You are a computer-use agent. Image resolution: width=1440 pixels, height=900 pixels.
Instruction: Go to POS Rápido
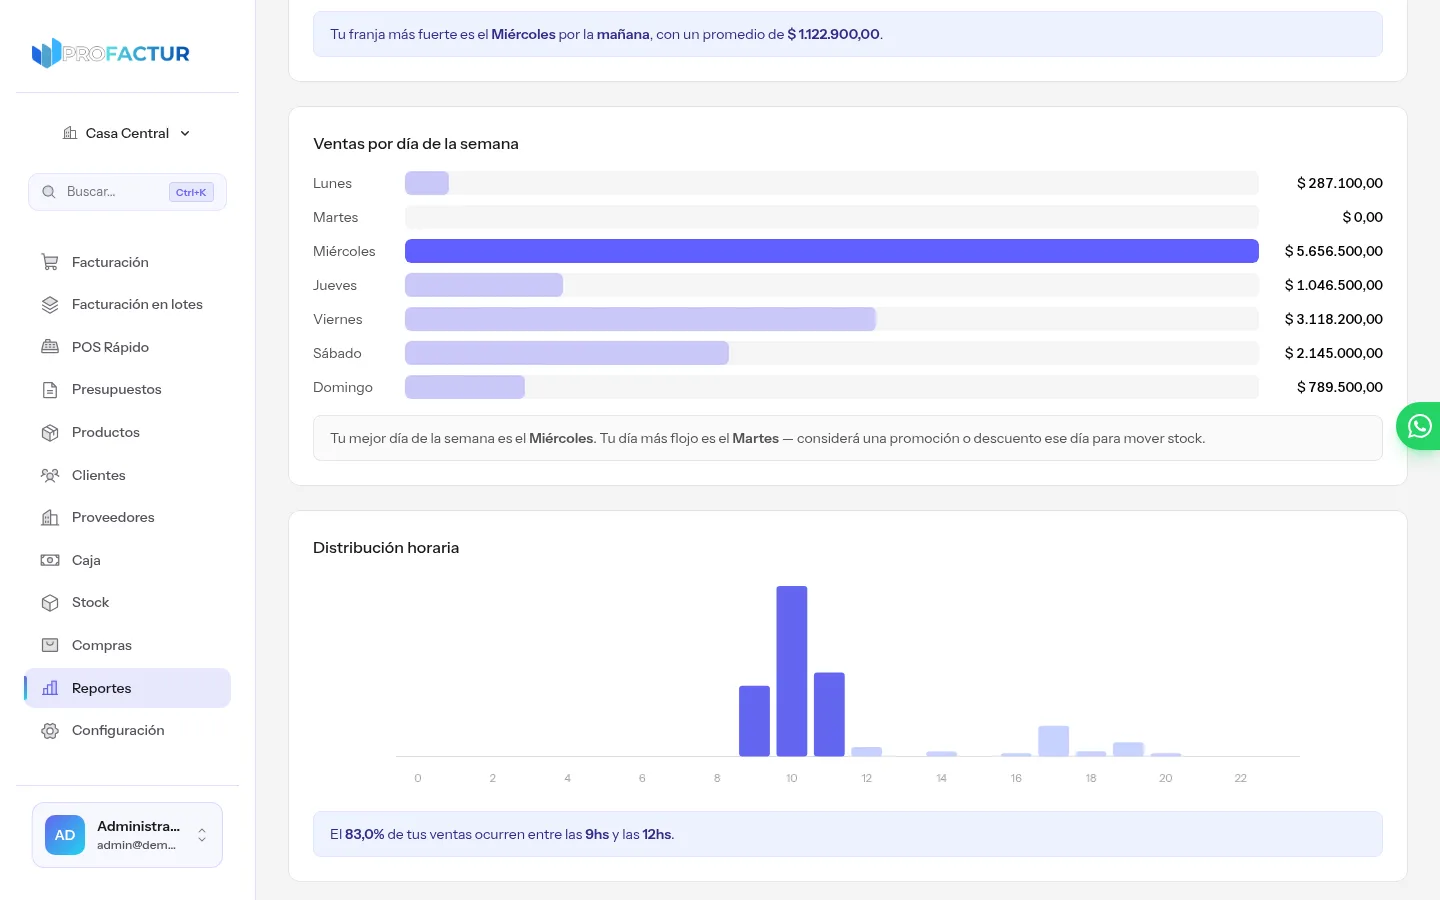point(127,347)
